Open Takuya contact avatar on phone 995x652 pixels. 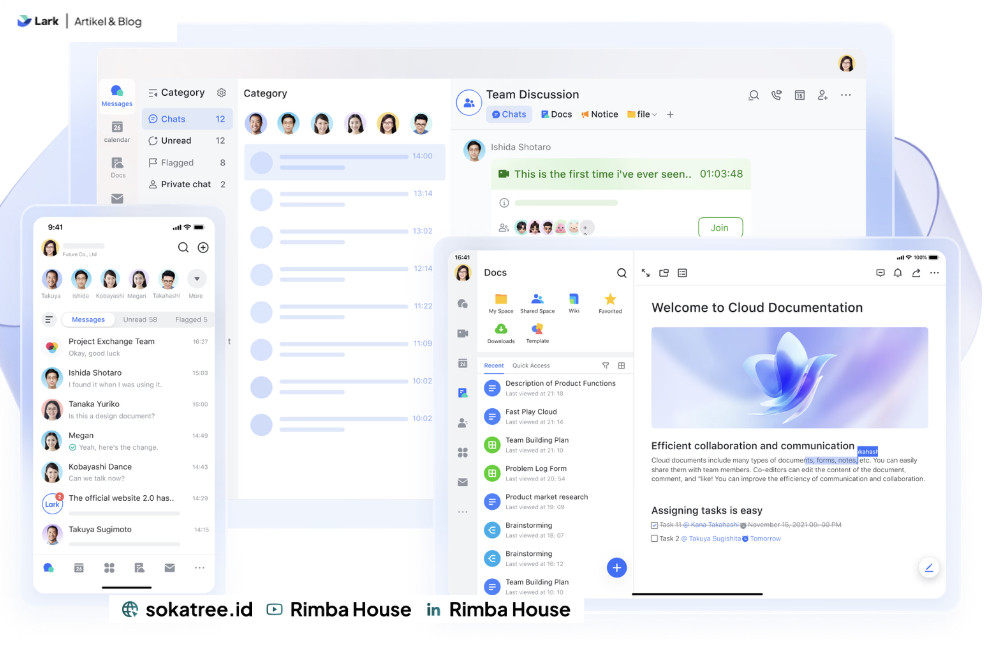point(51,279)
